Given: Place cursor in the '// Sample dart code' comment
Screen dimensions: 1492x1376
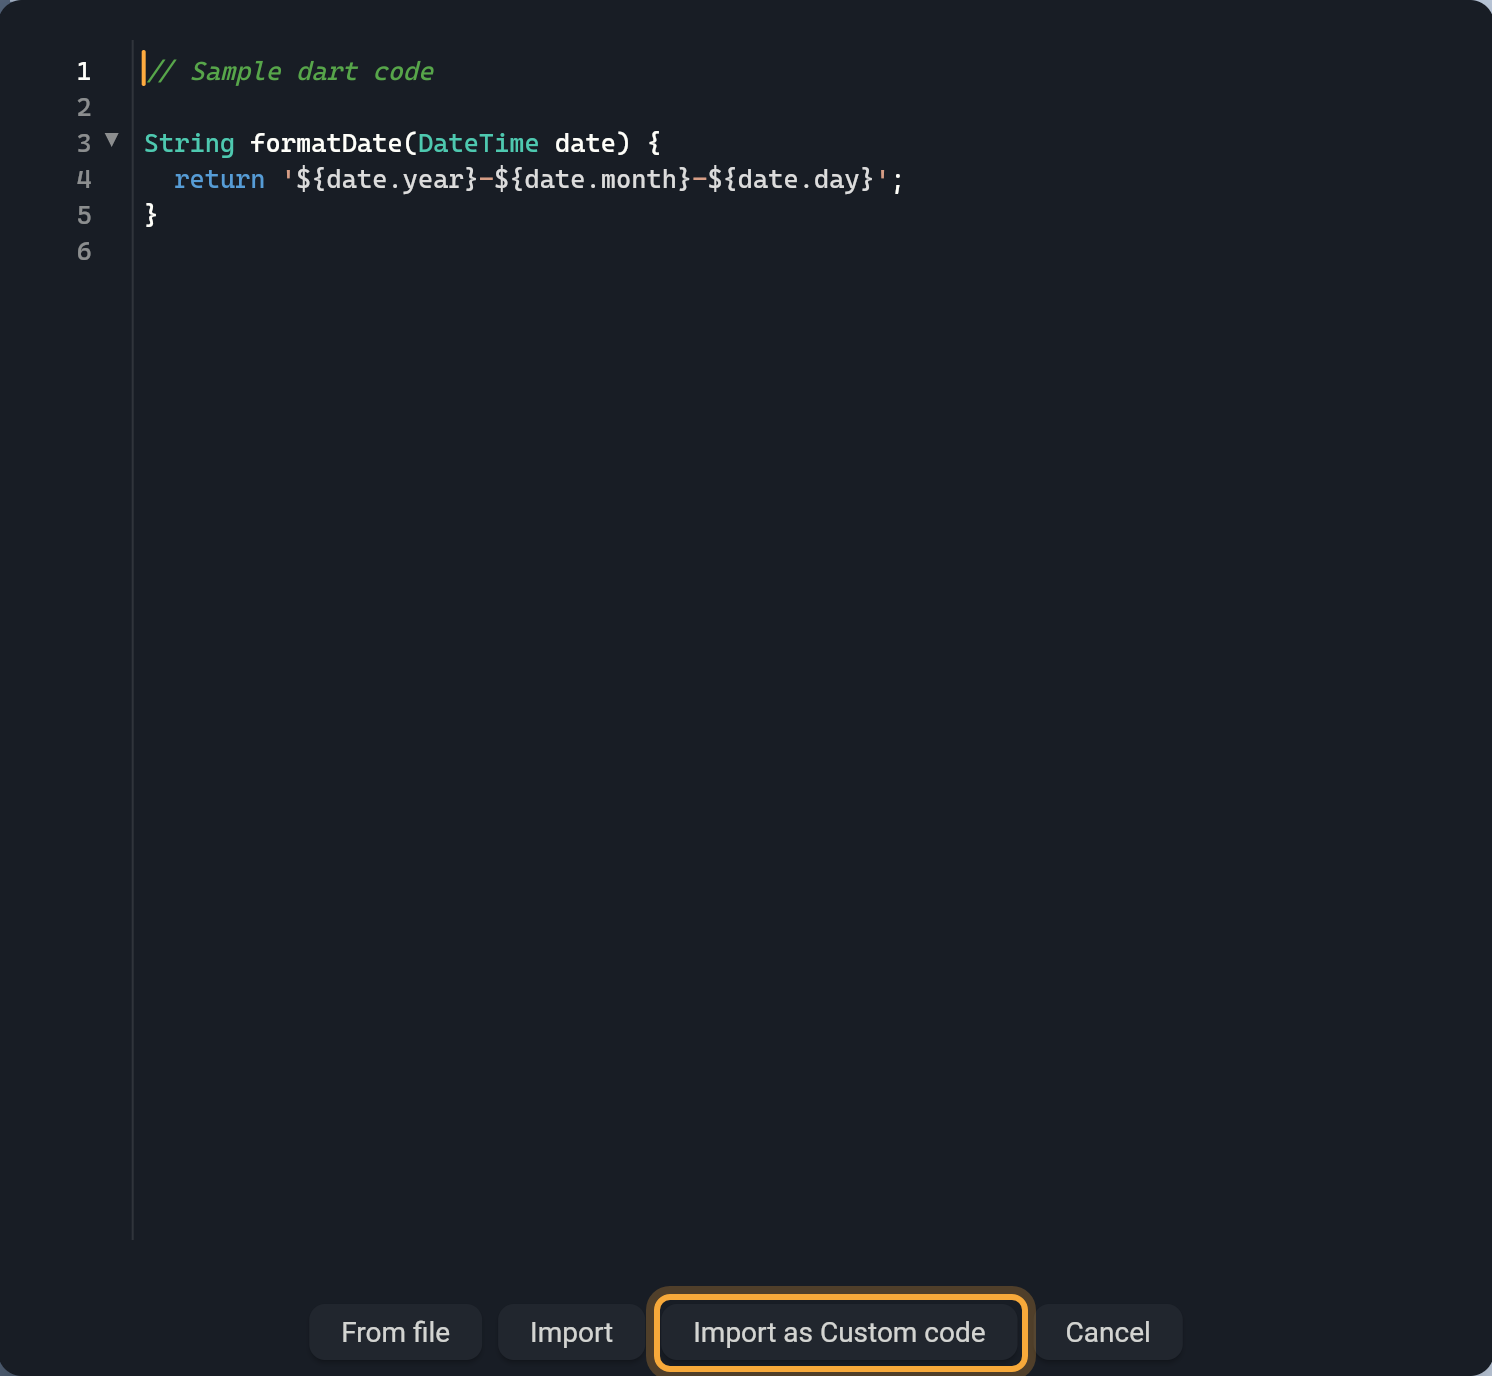Looking at the screenshot, I should coord(291,72).
